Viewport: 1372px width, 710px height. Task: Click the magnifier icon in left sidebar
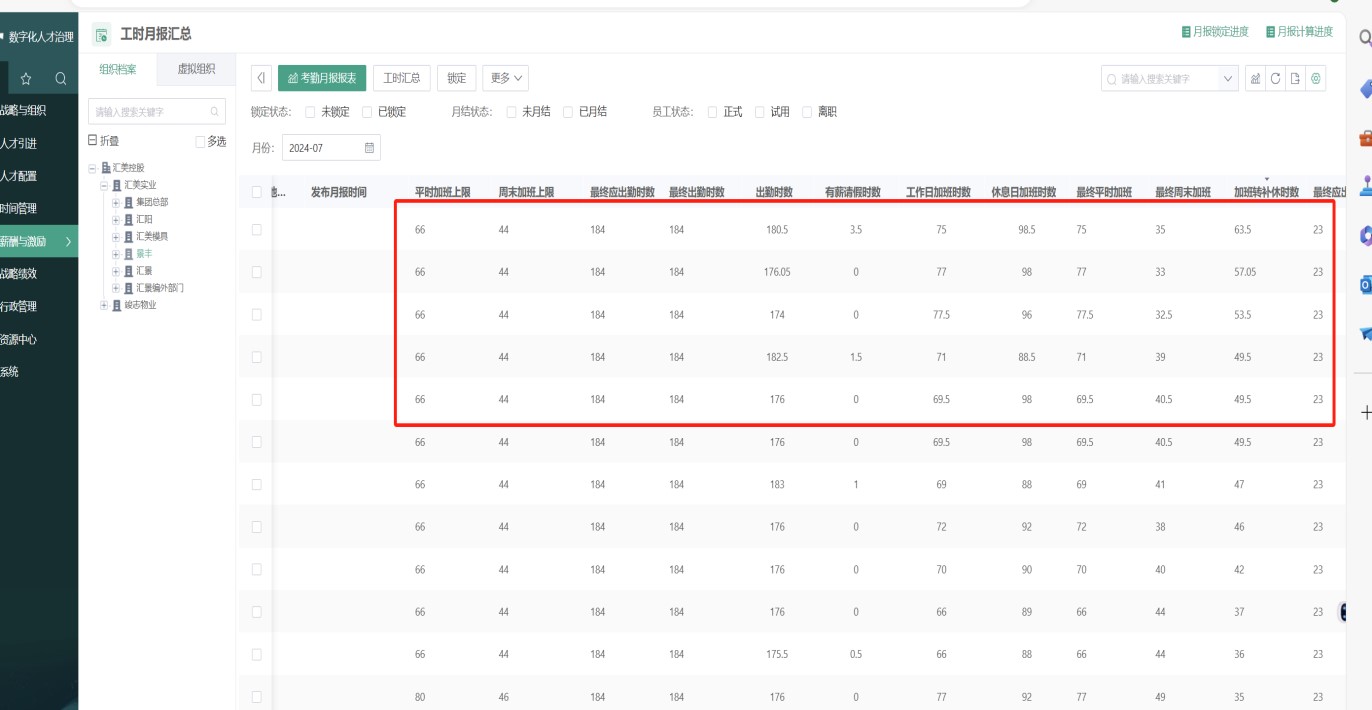click(x=61, y=78)
